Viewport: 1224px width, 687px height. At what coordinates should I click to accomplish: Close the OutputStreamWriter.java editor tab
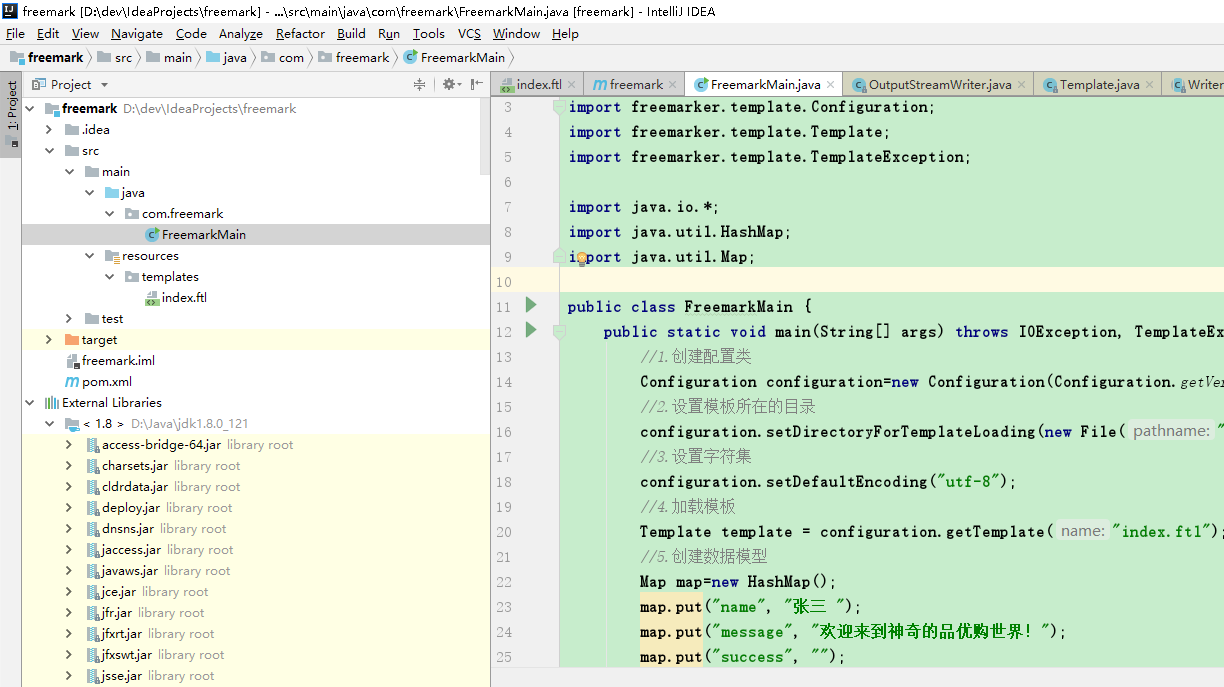point(1022,85)
